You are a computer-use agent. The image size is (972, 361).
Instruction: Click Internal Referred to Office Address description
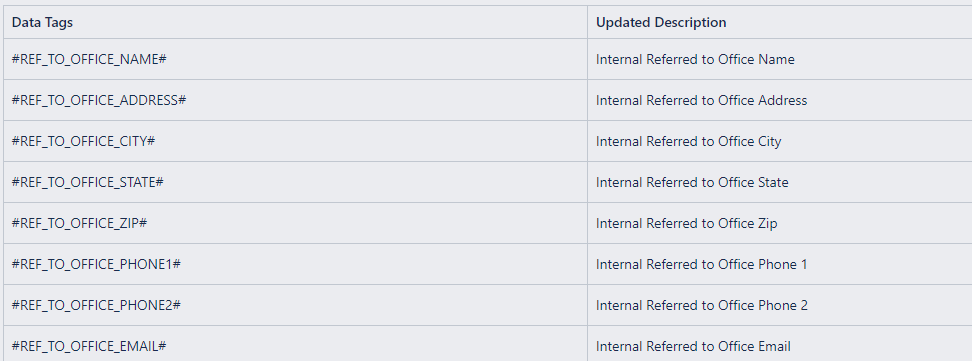coord(701,100)
